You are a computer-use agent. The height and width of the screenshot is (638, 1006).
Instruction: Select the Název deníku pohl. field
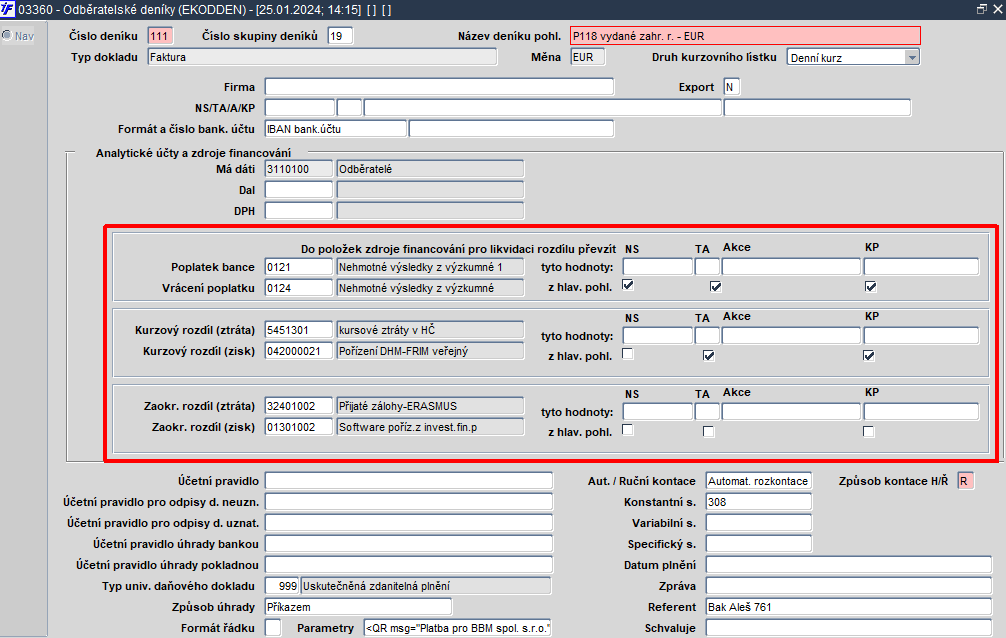746,36
